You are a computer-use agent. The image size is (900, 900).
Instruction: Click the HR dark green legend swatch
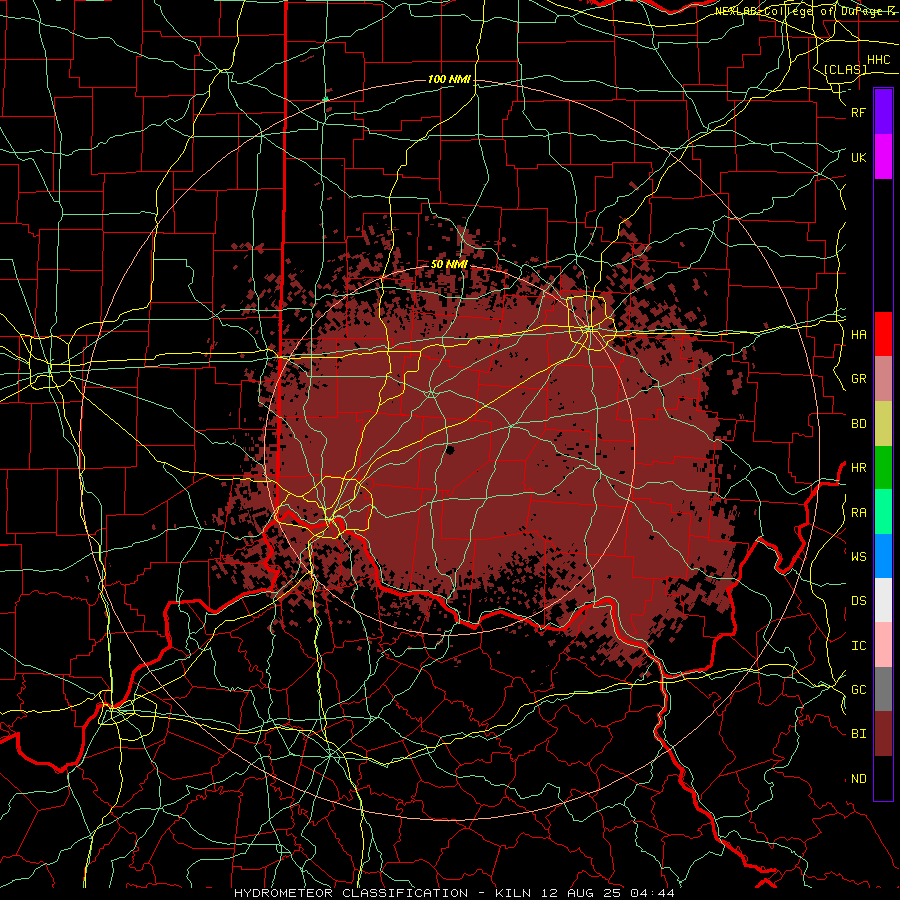(x=883, y=468)
